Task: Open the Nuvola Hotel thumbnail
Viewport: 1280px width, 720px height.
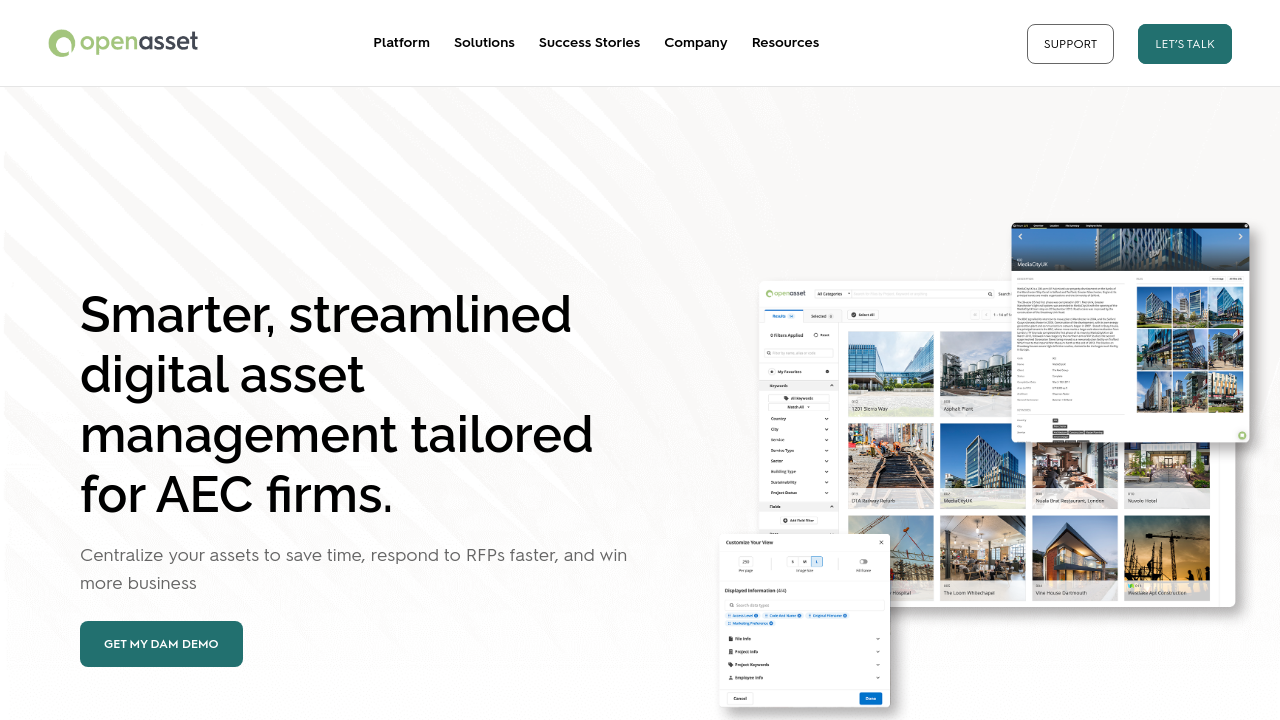Action: [x=1167, y=475]
